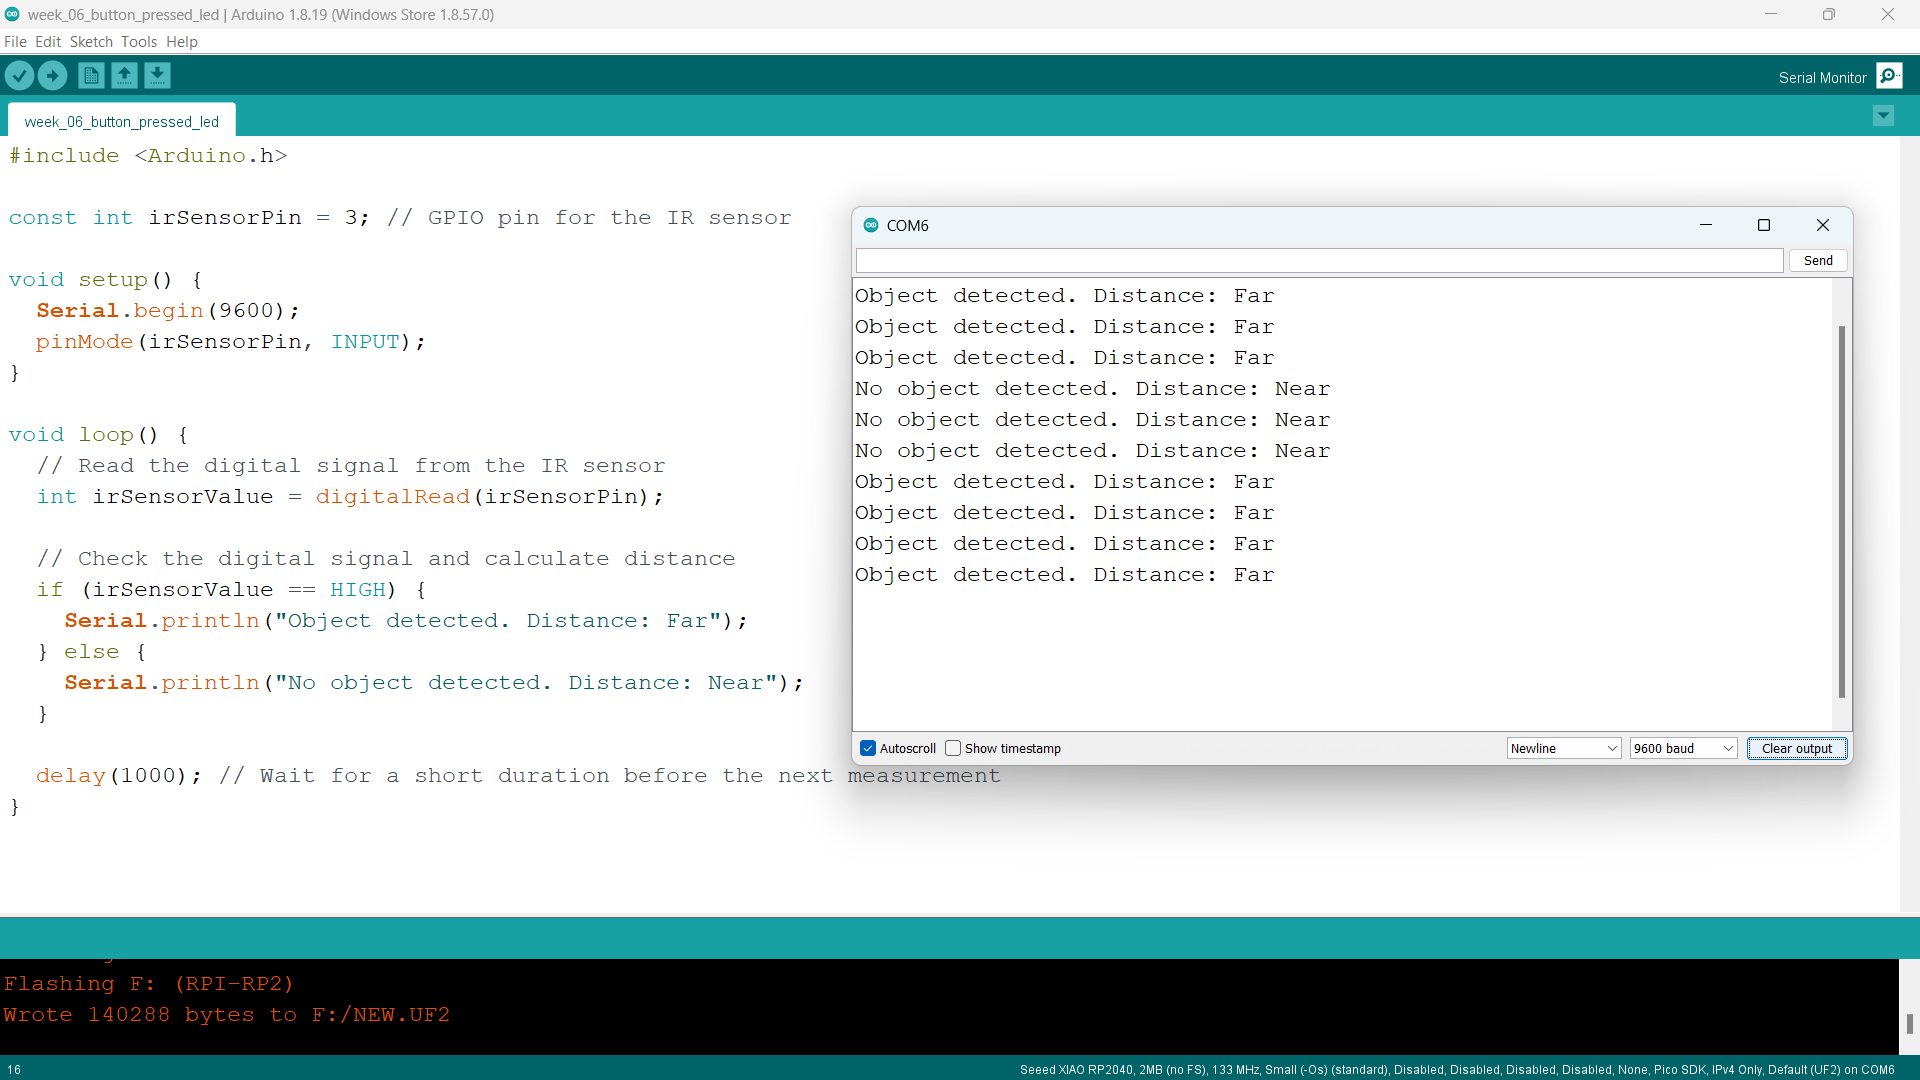Click the Verify sketch checkmark icon
Screen dimensions: 1920x1080
click(19, 76)
